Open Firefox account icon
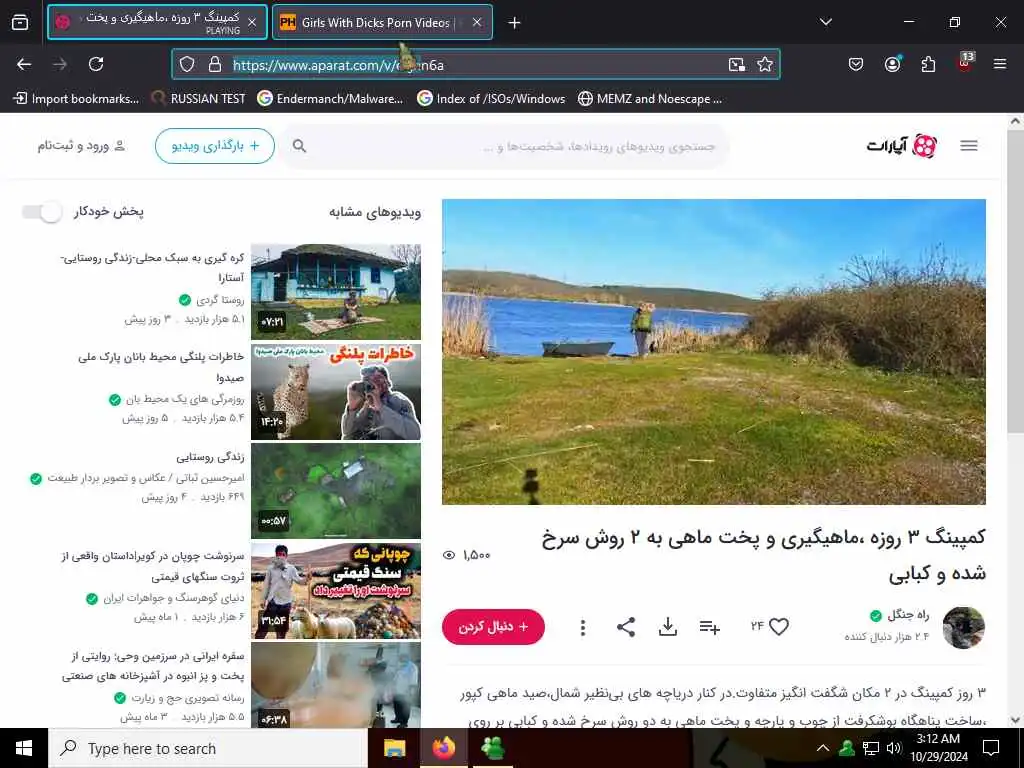1024x768 pixels. tap(892, 64)
